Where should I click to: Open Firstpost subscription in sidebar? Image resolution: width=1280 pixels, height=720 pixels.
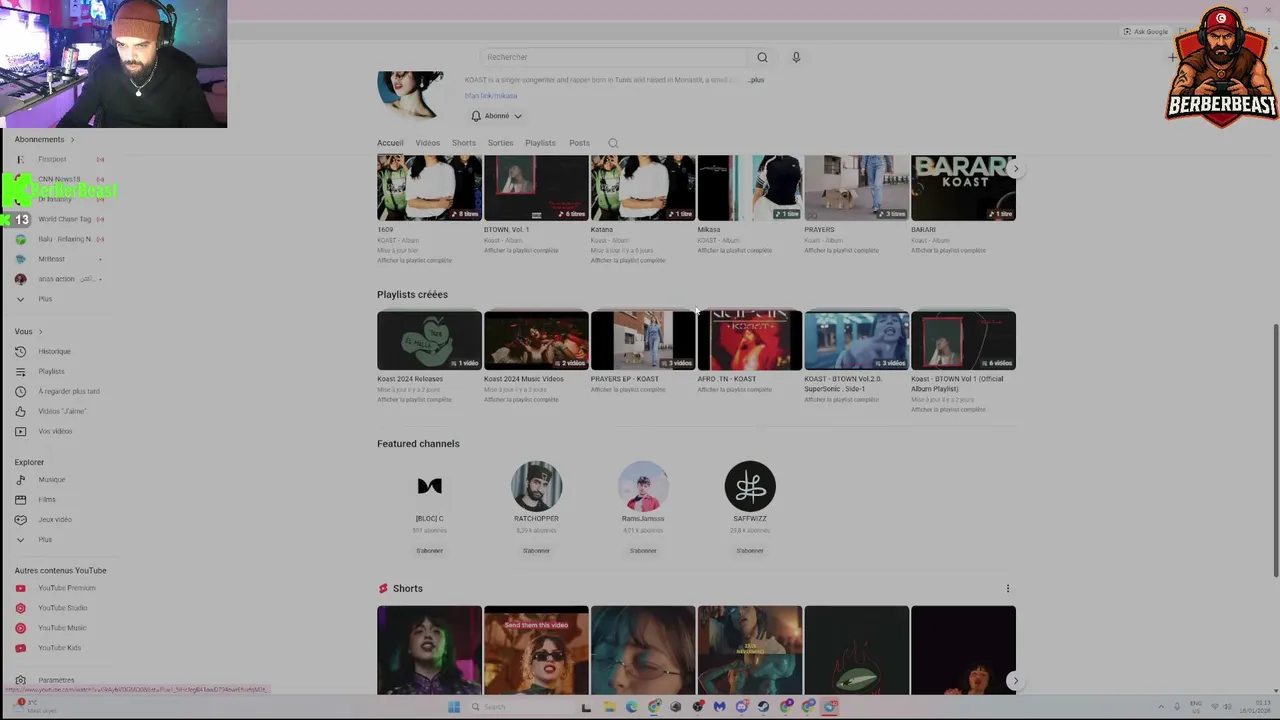[x=52, y=159]
